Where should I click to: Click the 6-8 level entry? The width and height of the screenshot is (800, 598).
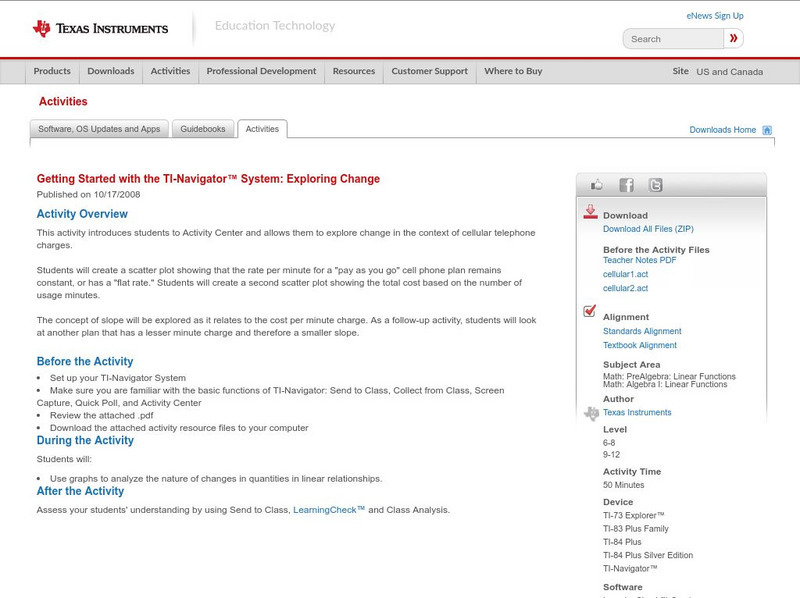pos(609,443)
